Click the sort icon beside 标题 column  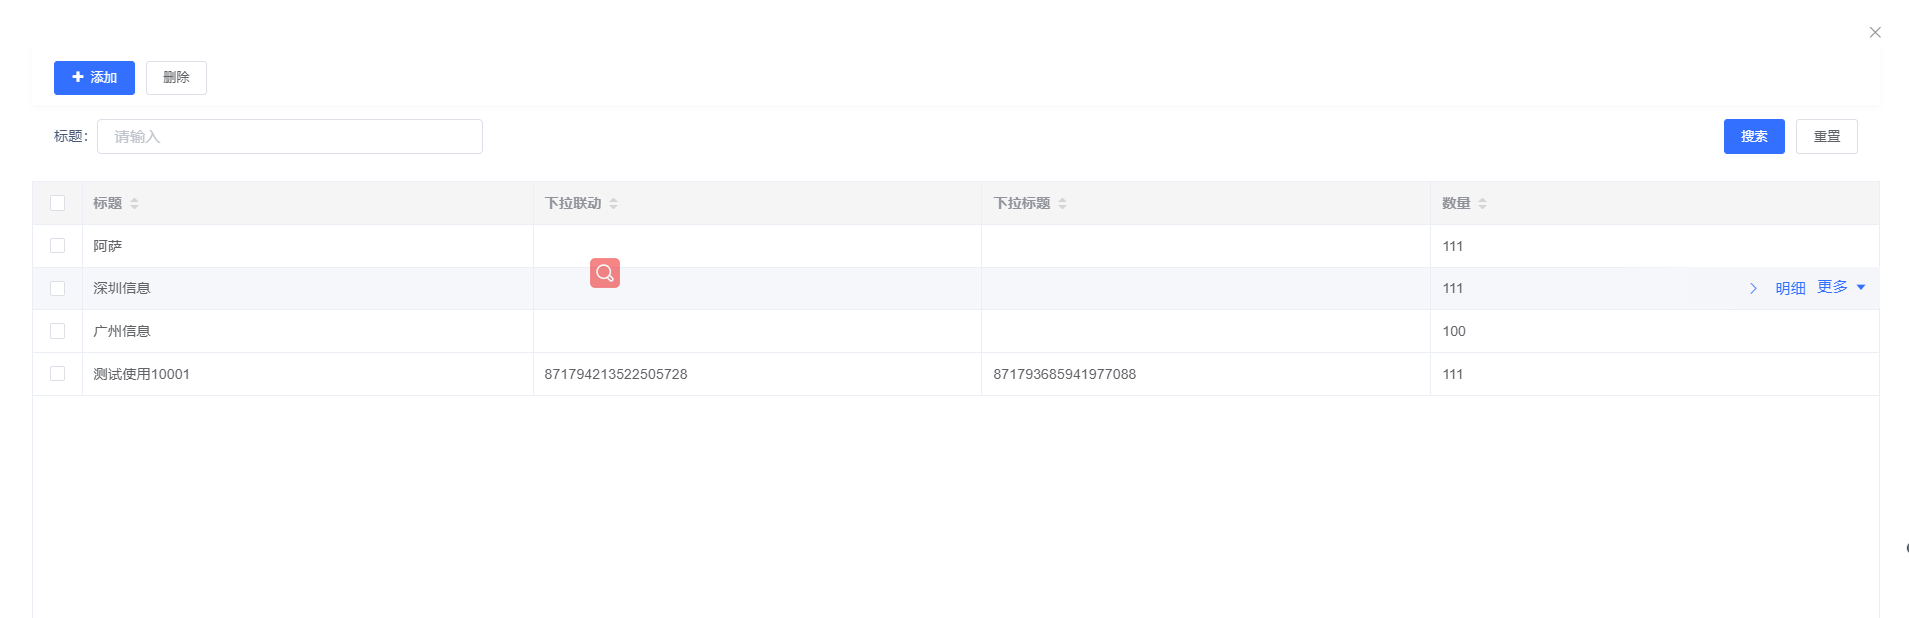(134, 204)
